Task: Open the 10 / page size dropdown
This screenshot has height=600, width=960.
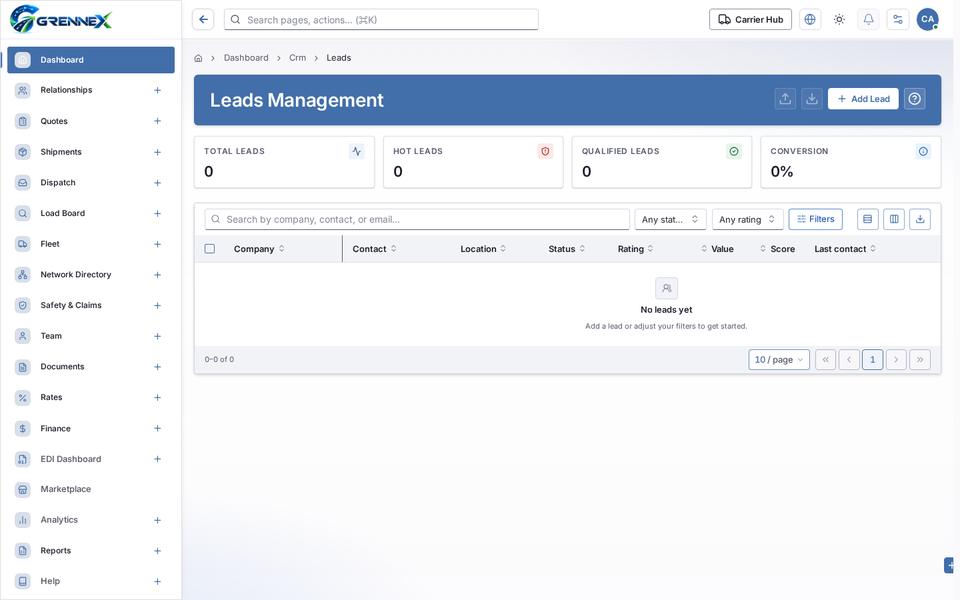Action: 779,359
